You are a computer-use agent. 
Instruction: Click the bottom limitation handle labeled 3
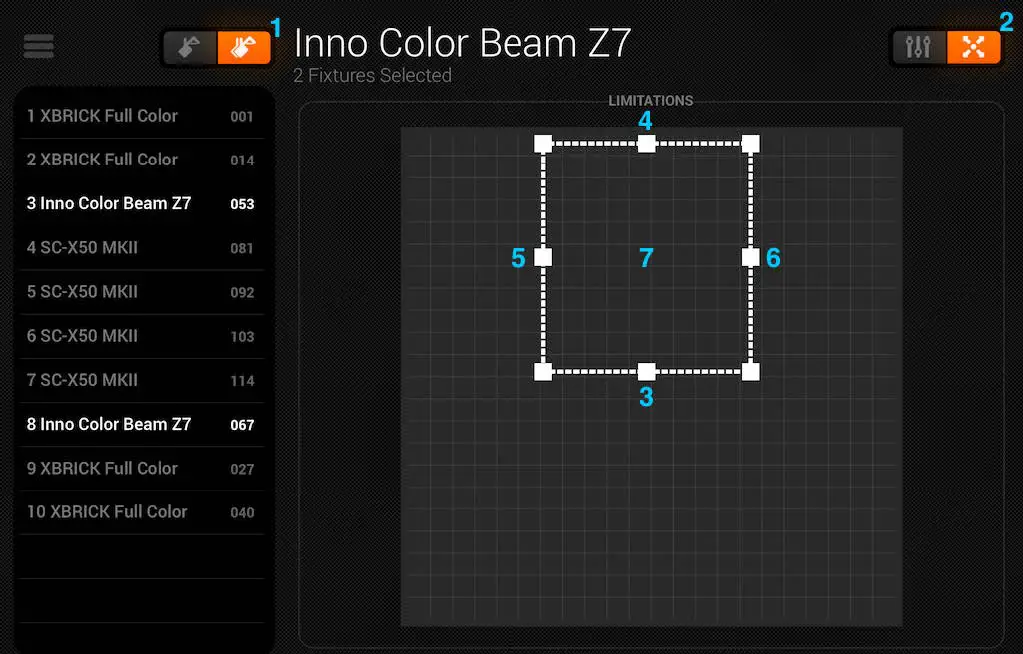point(646,370)
